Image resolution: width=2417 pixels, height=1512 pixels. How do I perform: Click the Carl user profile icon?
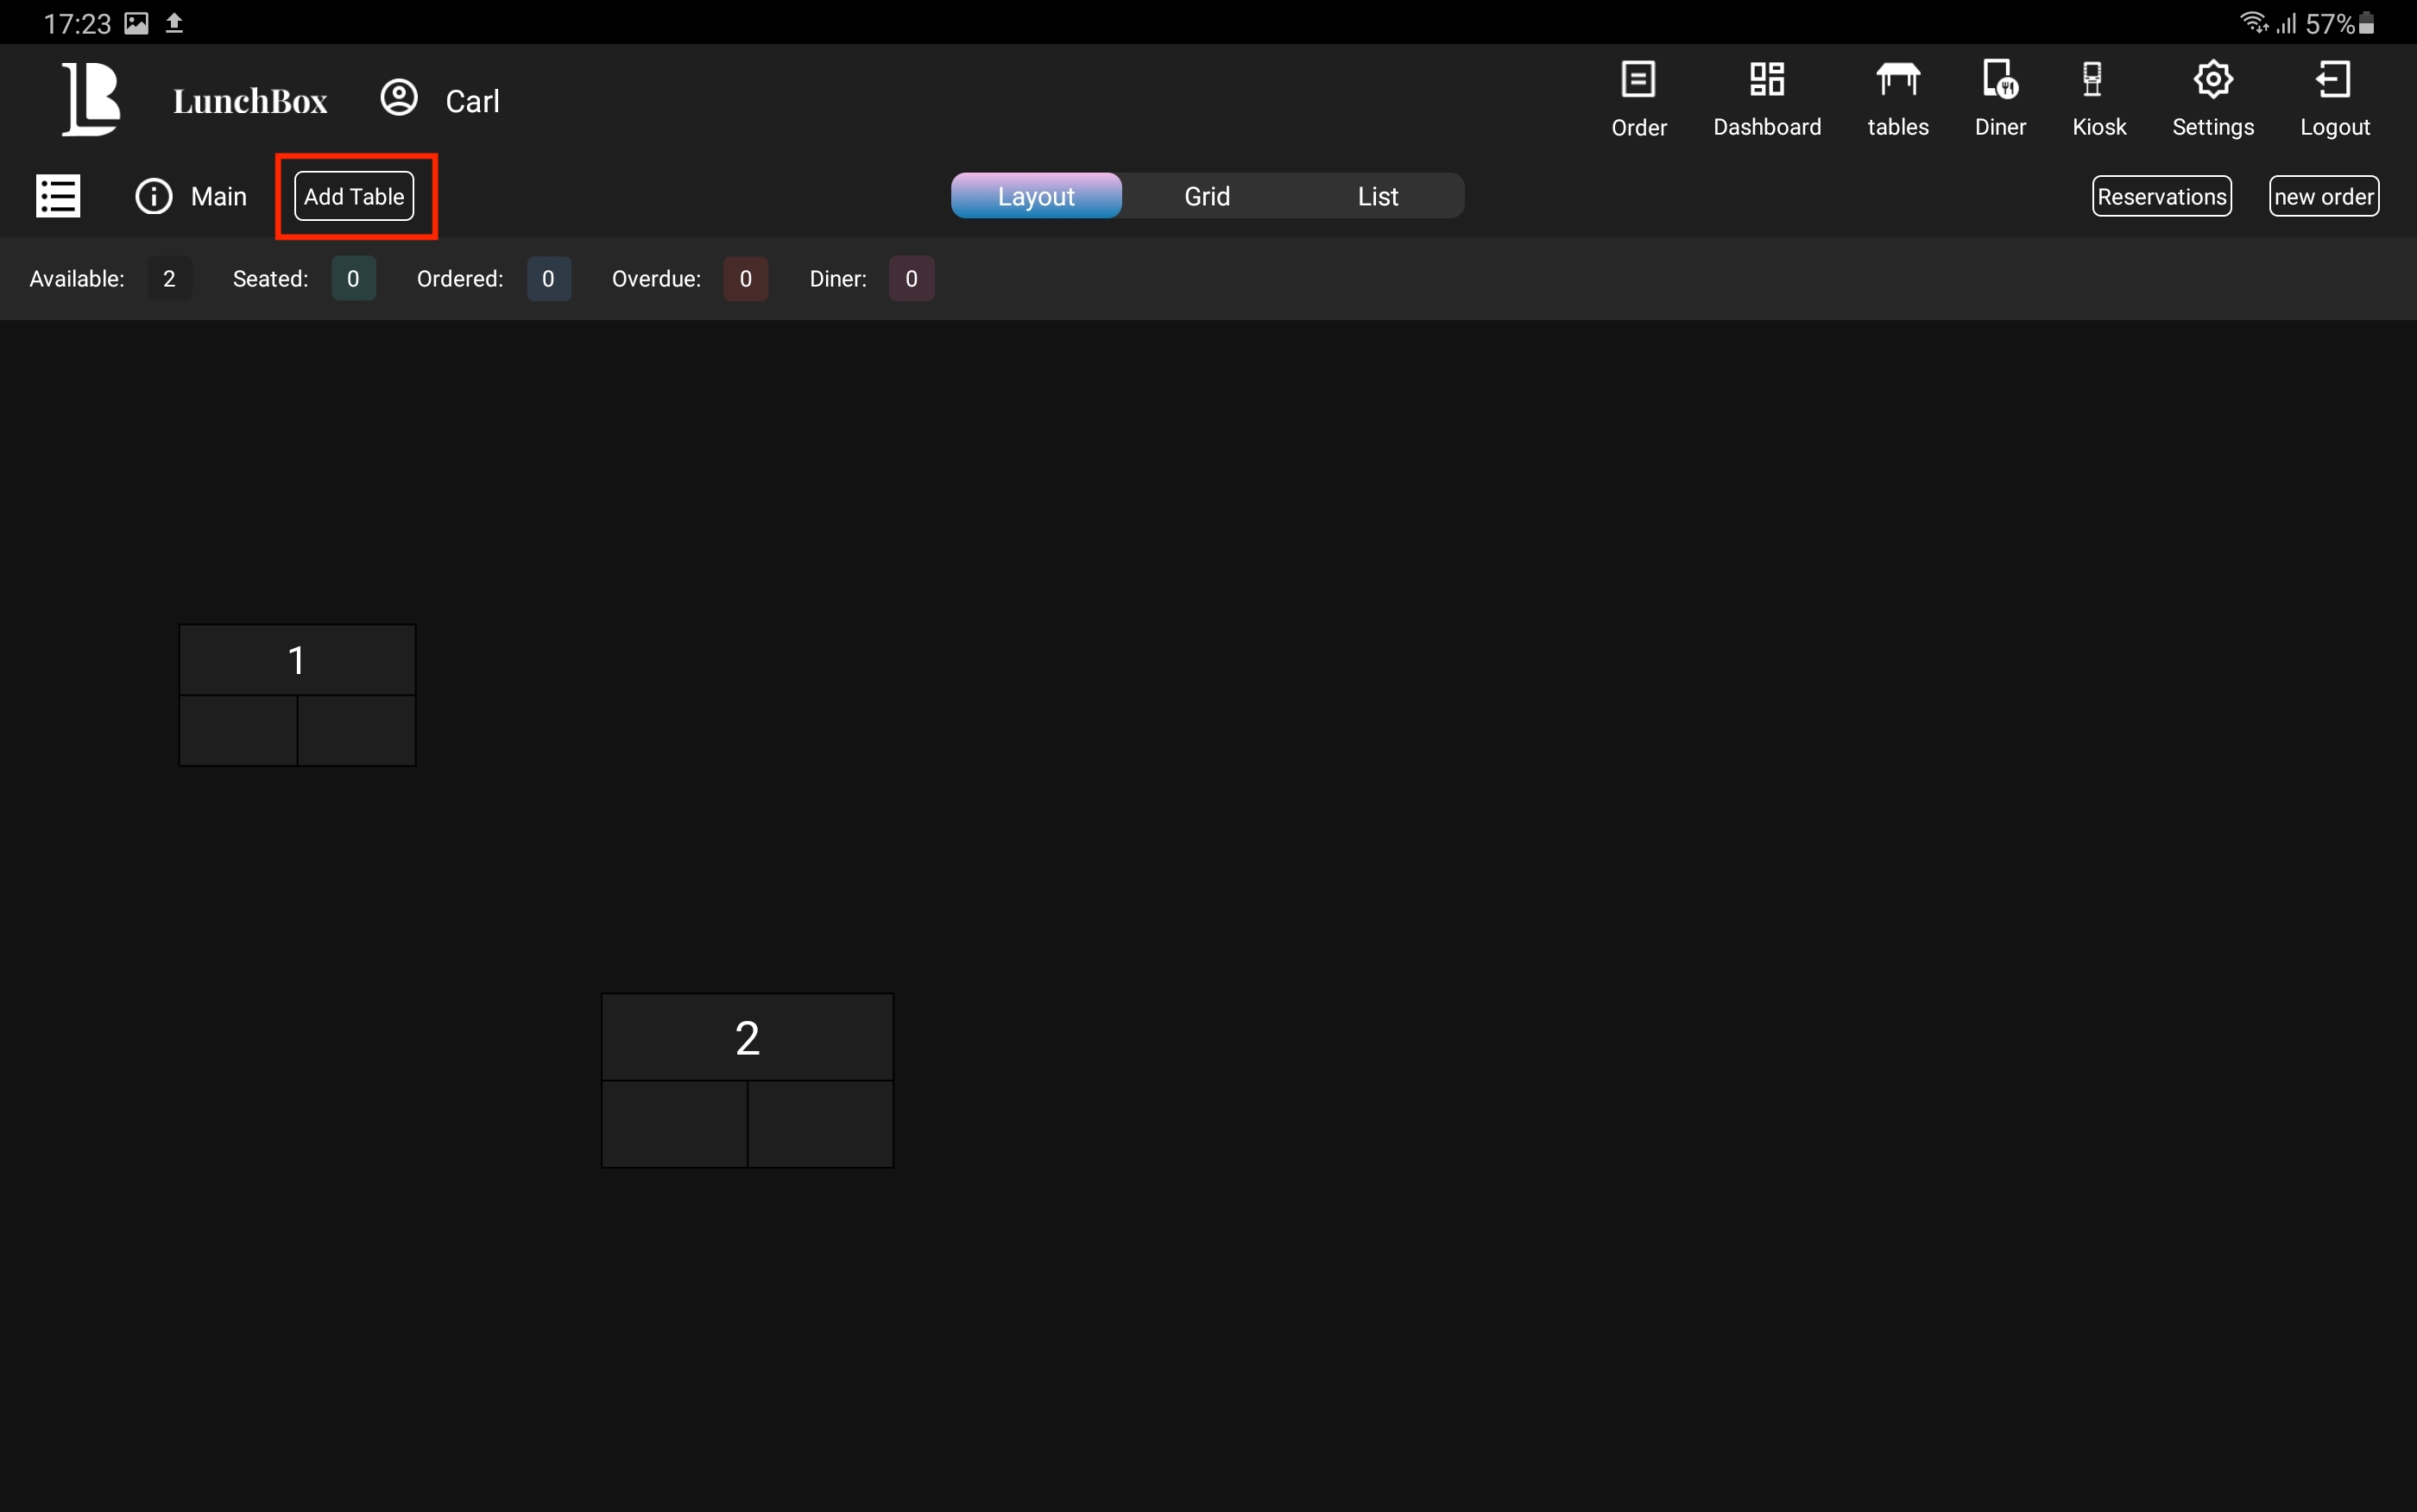(x=399, y=99)
